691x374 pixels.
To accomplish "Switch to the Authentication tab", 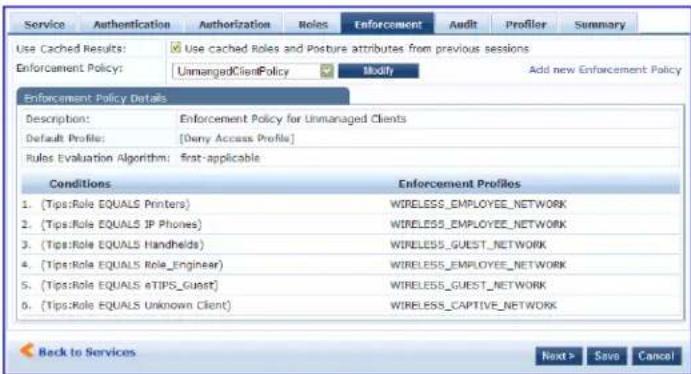I will [132, 25].
